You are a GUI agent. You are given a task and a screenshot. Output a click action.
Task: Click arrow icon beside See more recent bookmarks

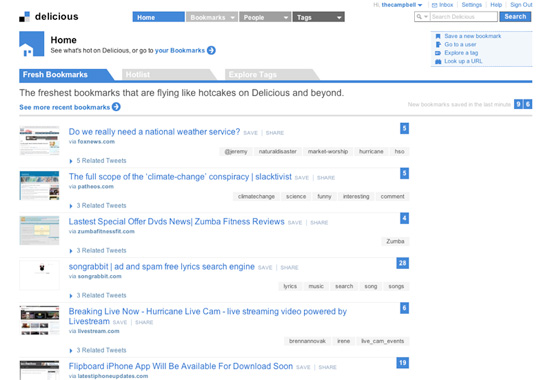116,107
